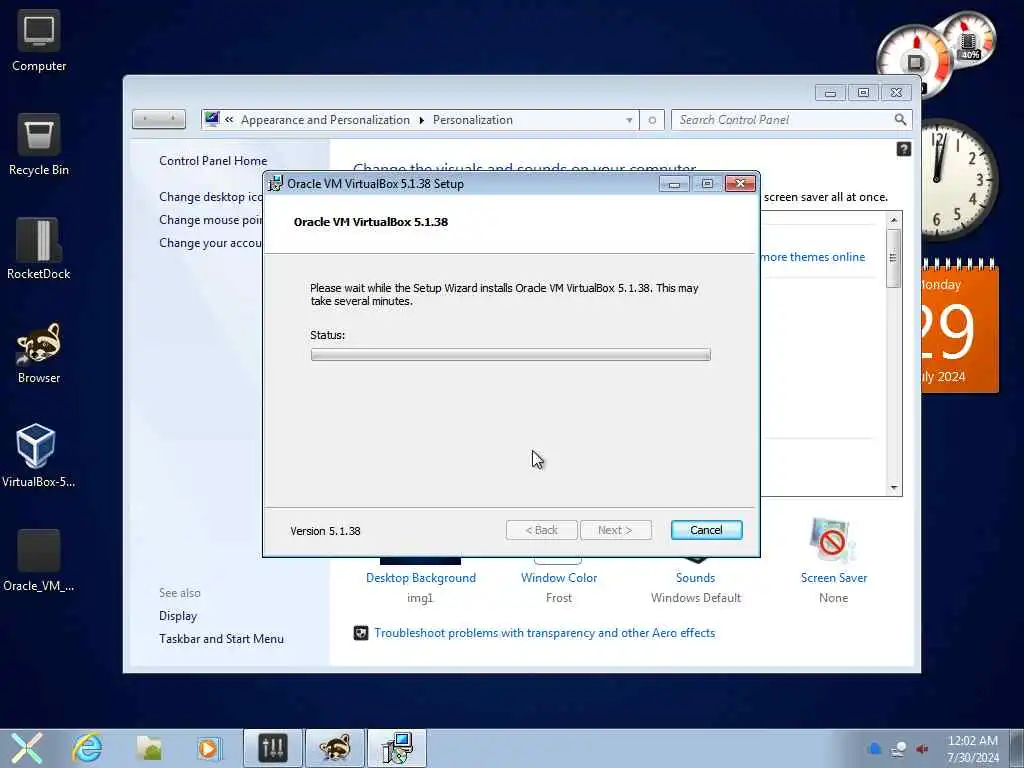Click the search magnifier in Control Panel
The width and height of the screenshot is (1024, 768).
point(900,120)
